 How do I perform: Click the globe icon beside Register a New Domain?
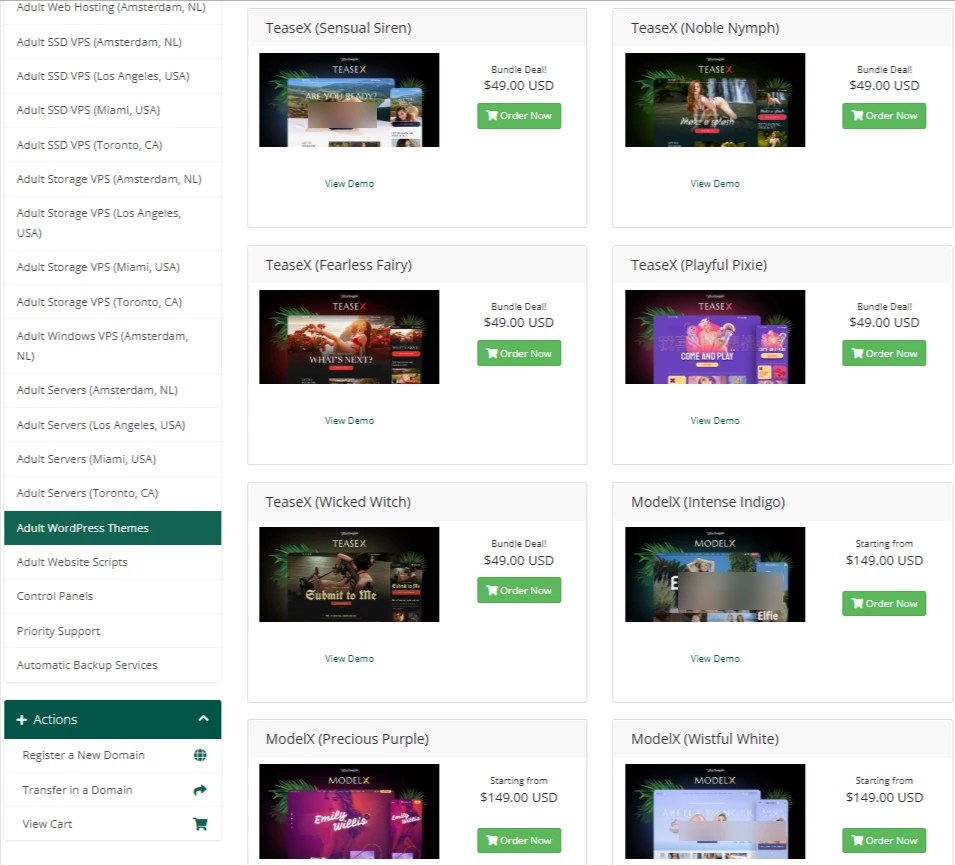click(x=200, y=755)
